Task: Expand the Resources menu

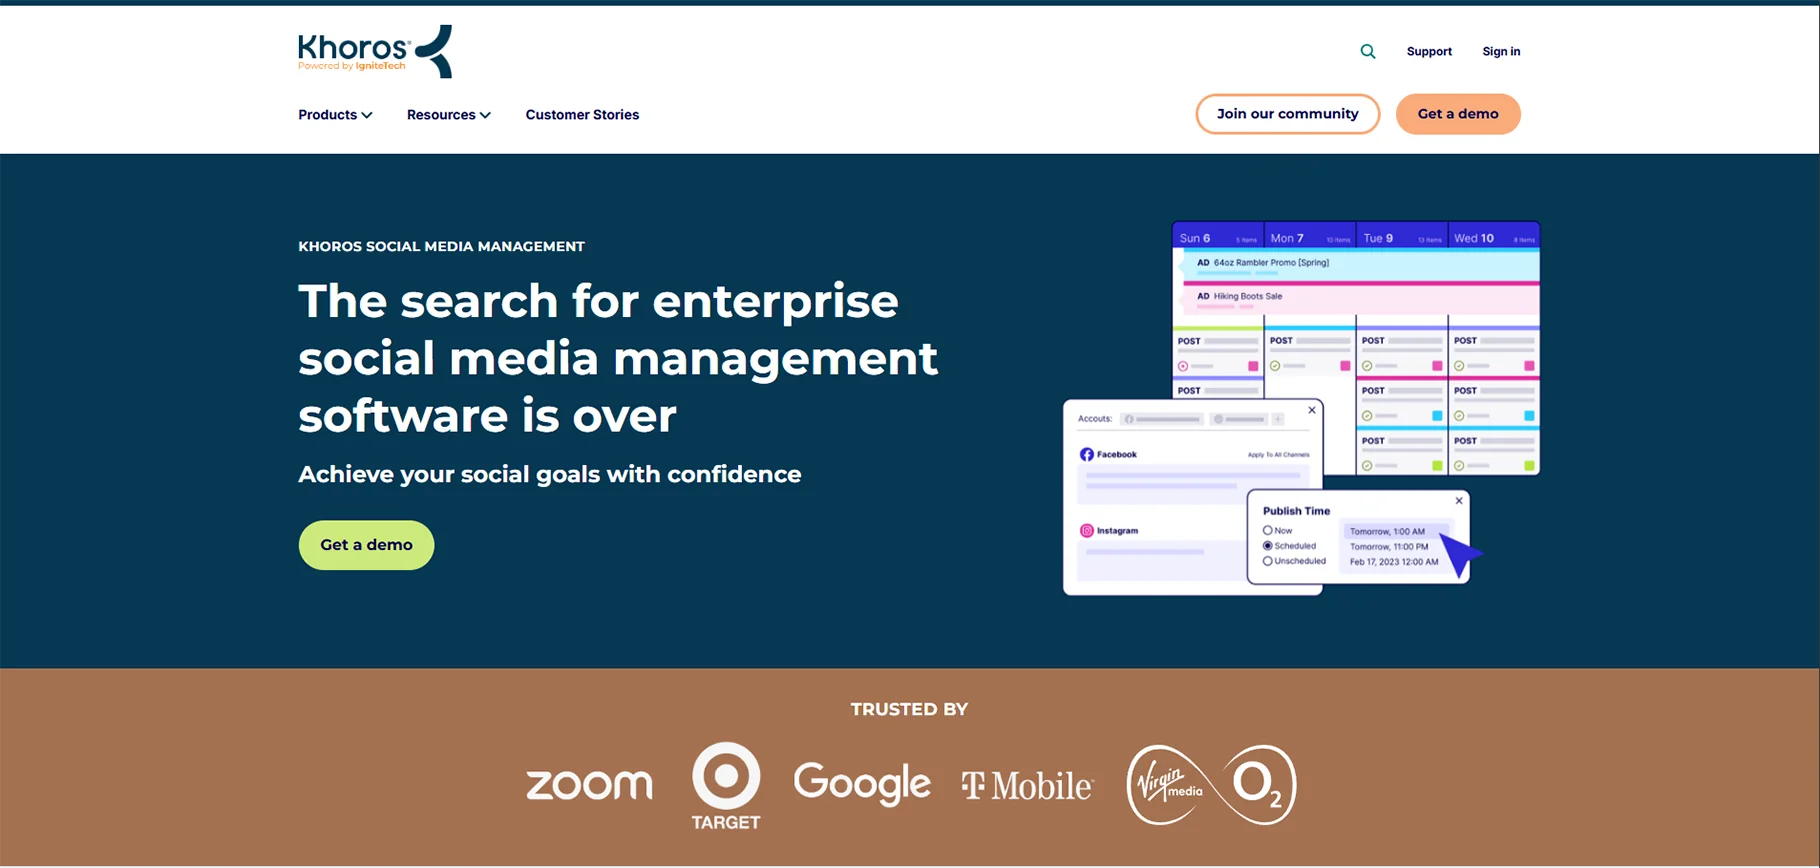Action: [448, 115]
